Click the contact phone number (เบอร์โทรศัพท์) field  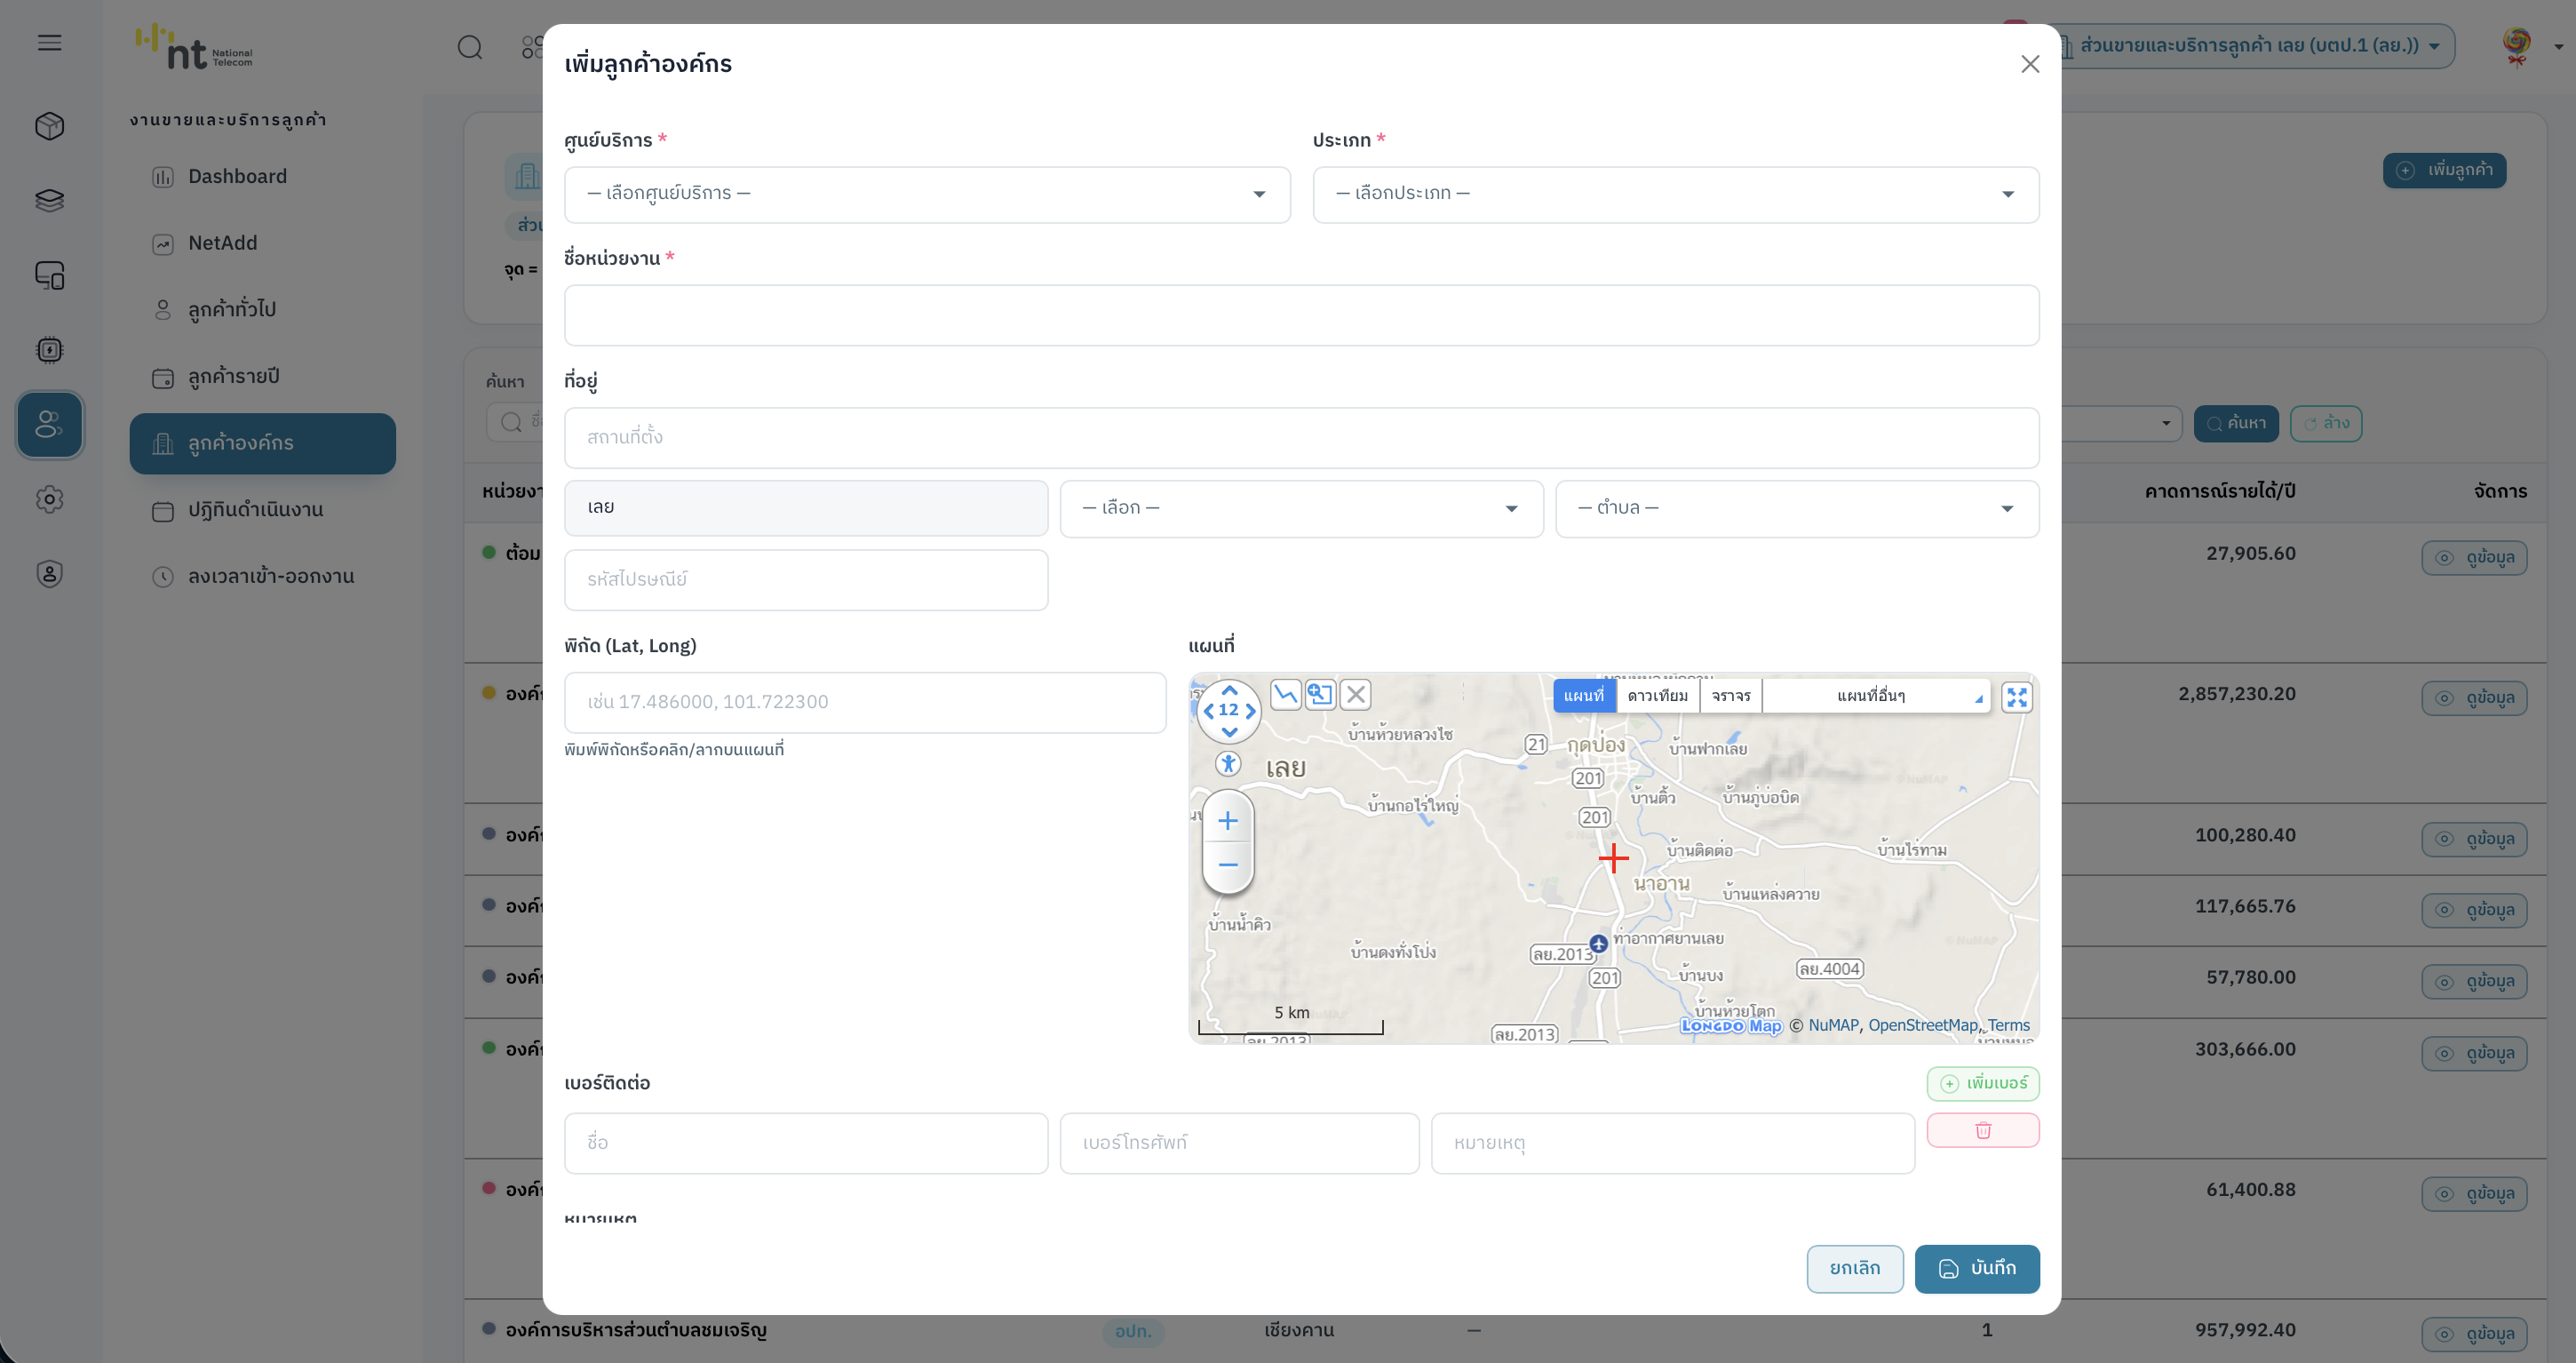coord(1239,1143)
